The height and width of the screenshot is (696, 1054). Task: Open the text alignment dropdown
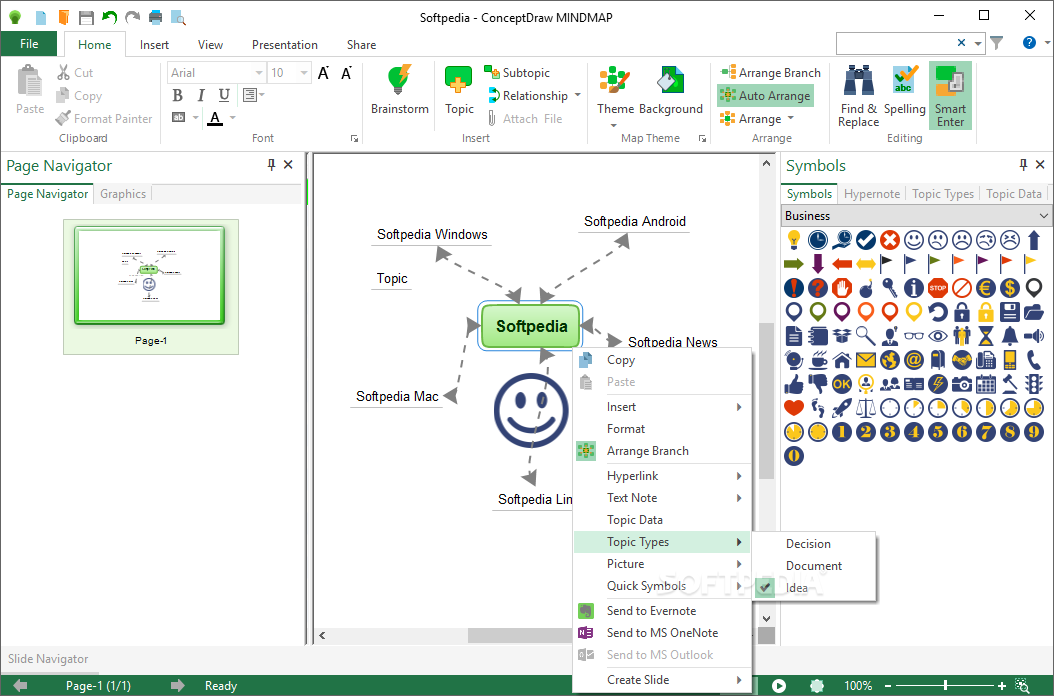point(253,95)
